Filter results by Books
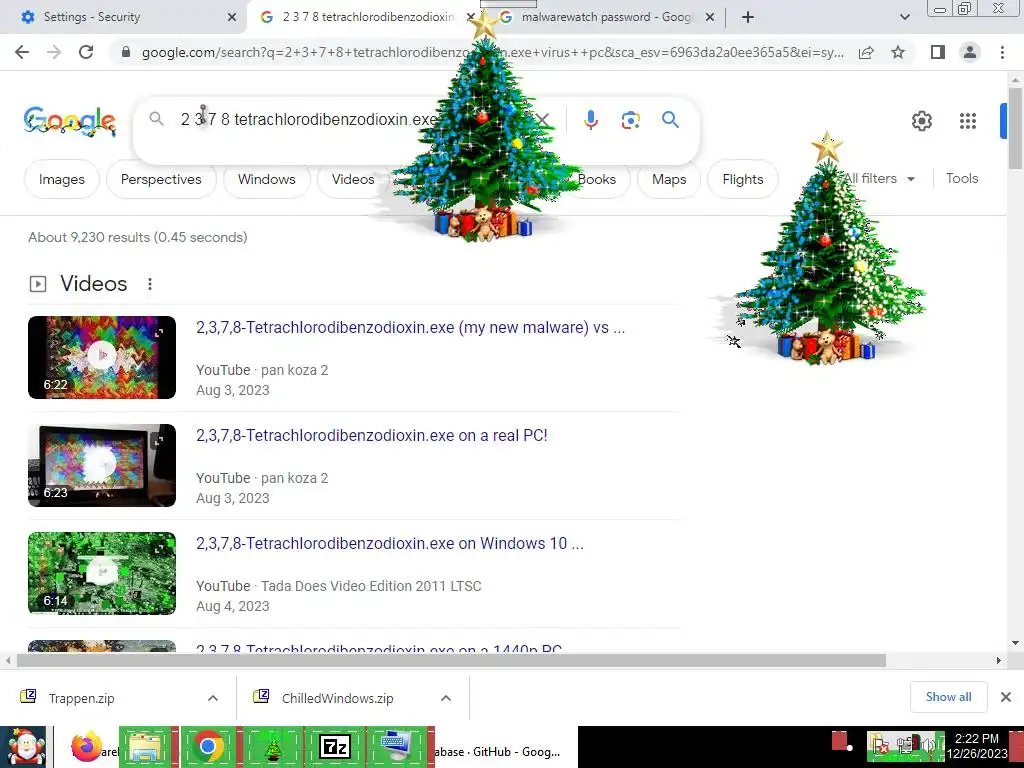1024x768 pixels. (597, 179)
